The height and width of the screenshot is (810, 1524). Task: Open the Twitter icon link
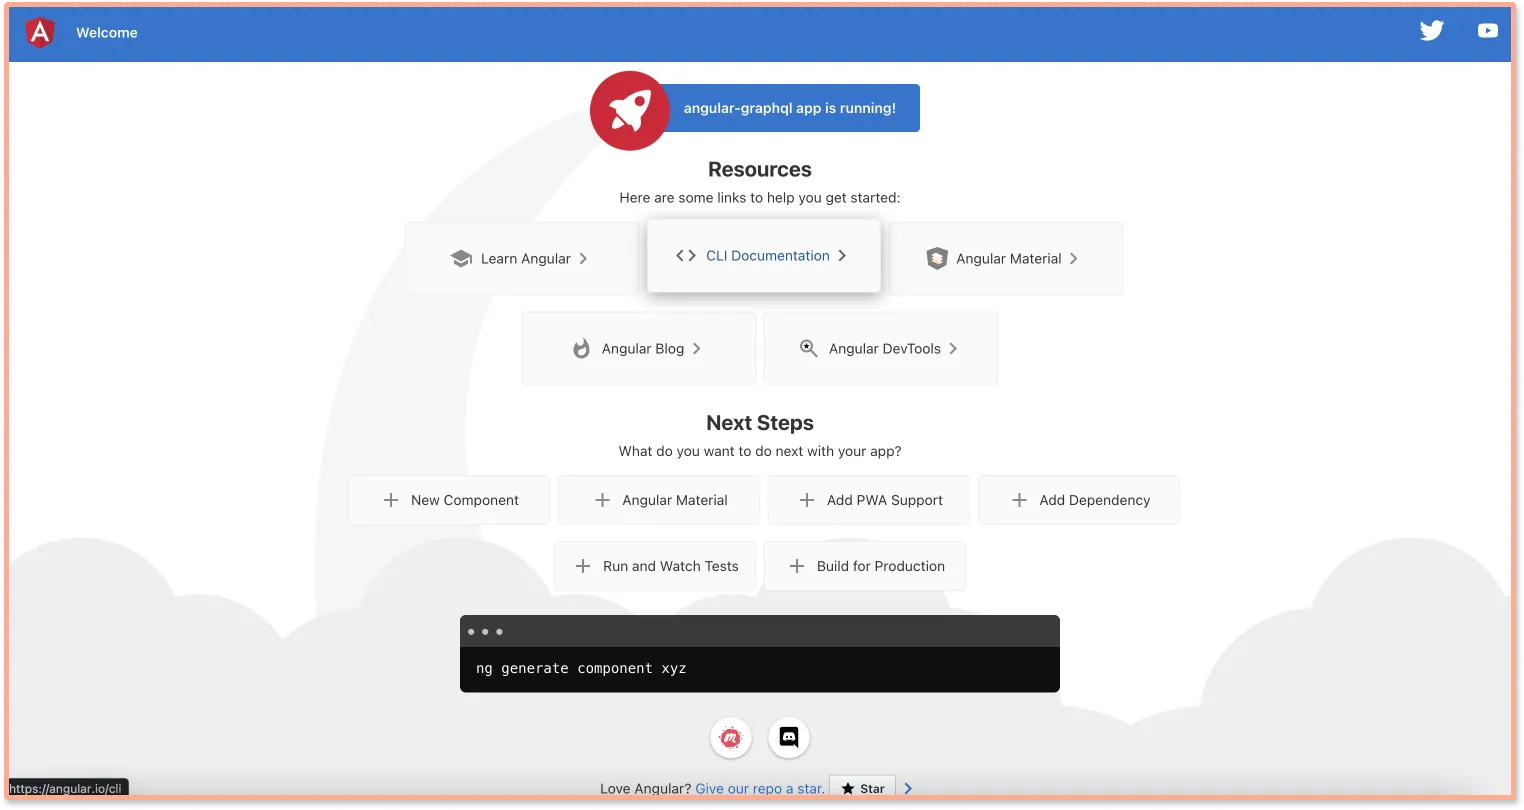[1432, 31]
